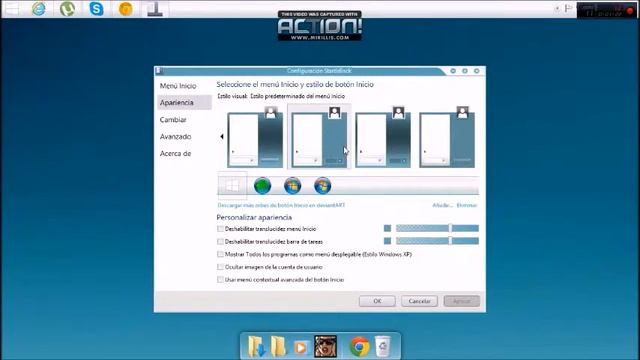The image size is (640, 360).
Task: Open the Recycle Bin in the dock
Action: [383, 346]
